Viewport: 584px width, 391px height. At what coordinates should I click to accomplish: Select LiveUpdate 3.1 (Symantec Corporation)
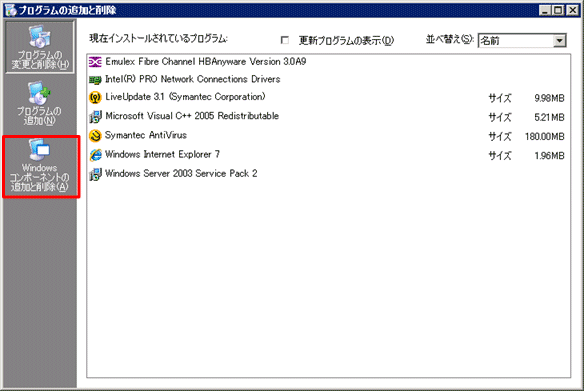[185, 97]
